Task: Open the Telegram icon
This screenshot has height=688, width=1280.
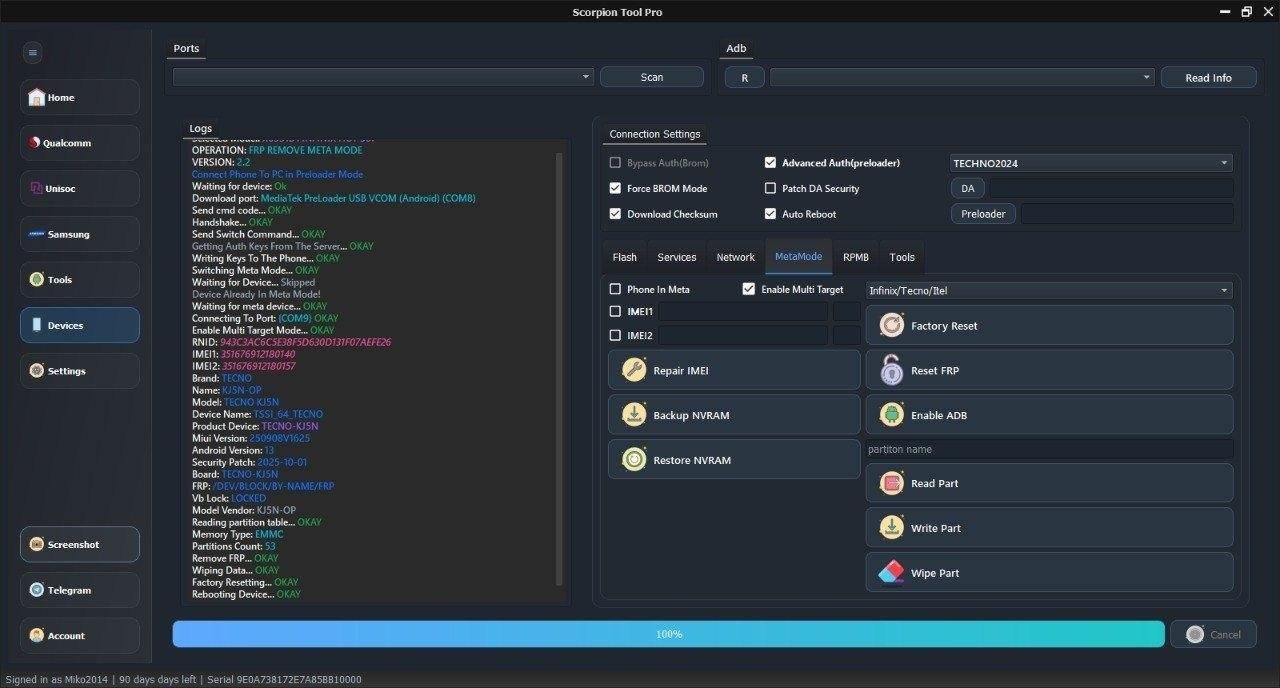Action: click(x=37, y=590)
